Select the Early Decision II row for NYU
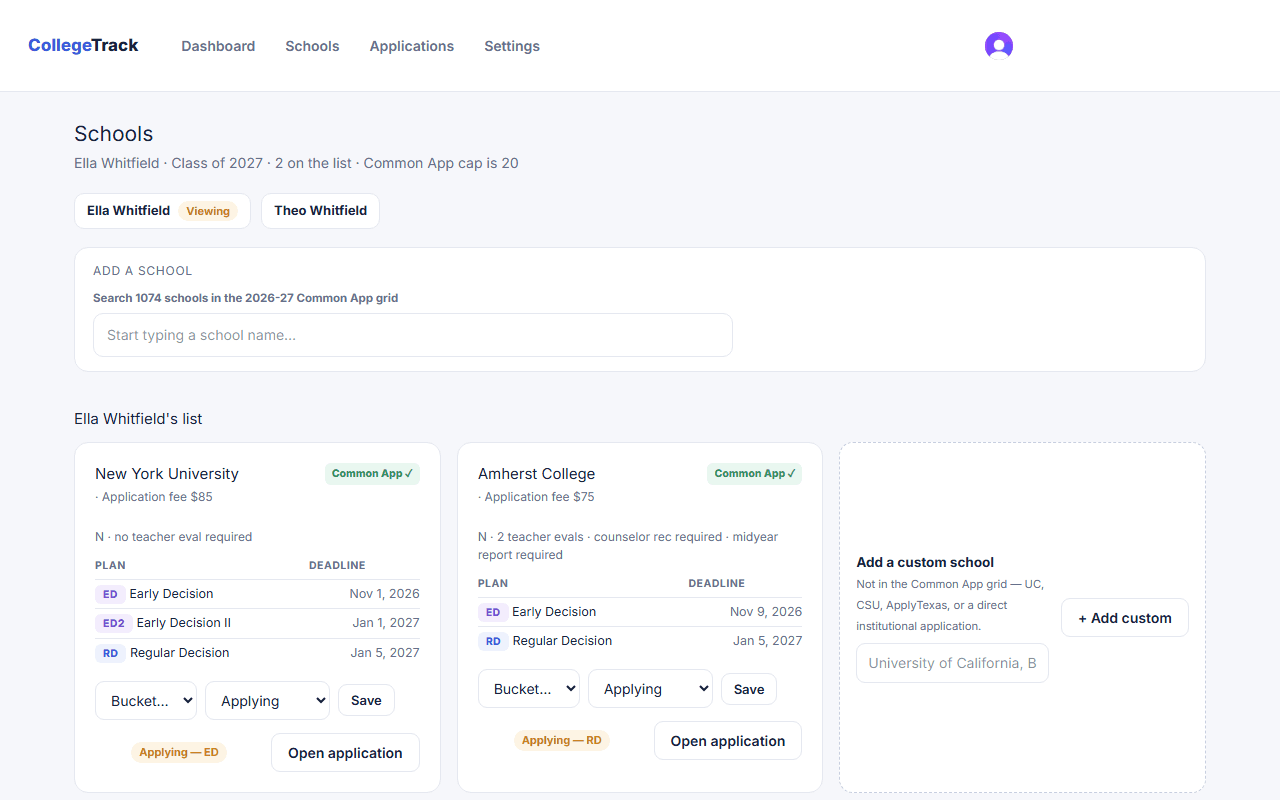 [257, 623]
